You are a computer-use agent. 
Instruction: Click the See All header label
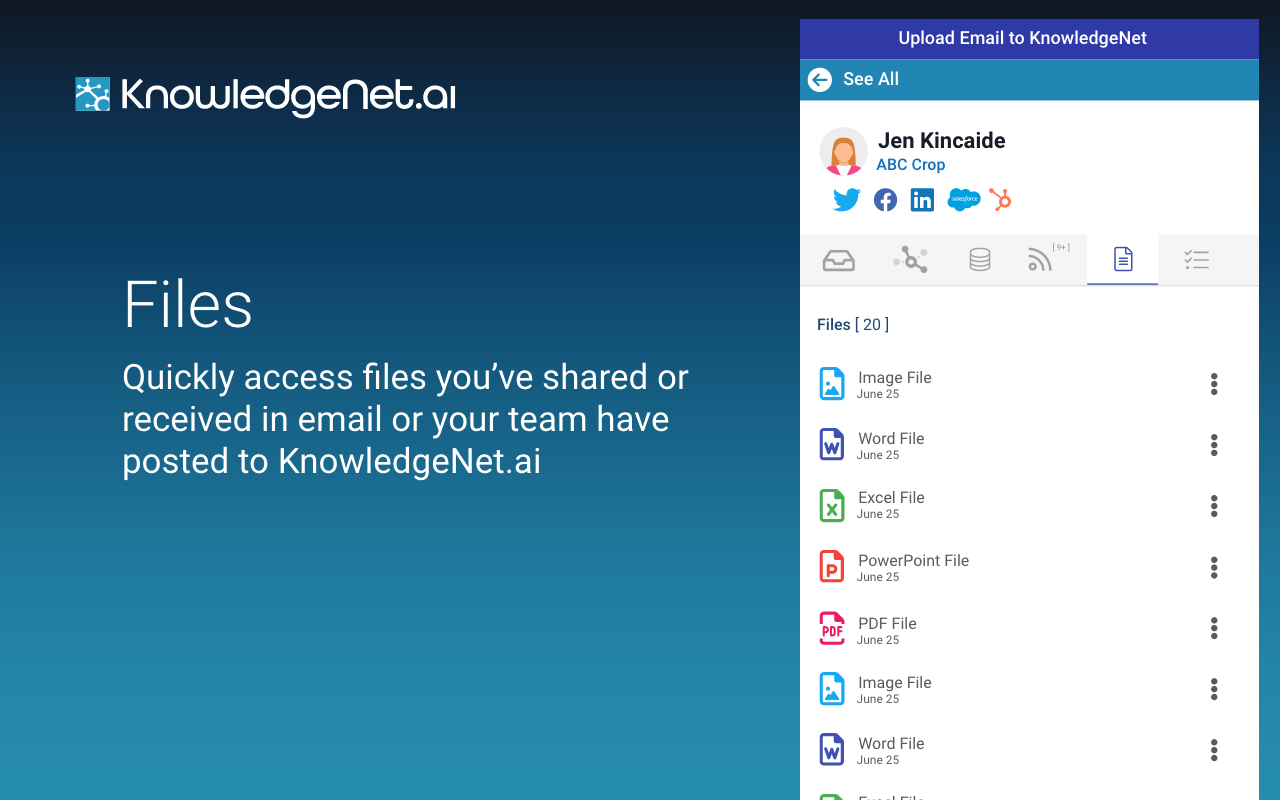[871, 79]
